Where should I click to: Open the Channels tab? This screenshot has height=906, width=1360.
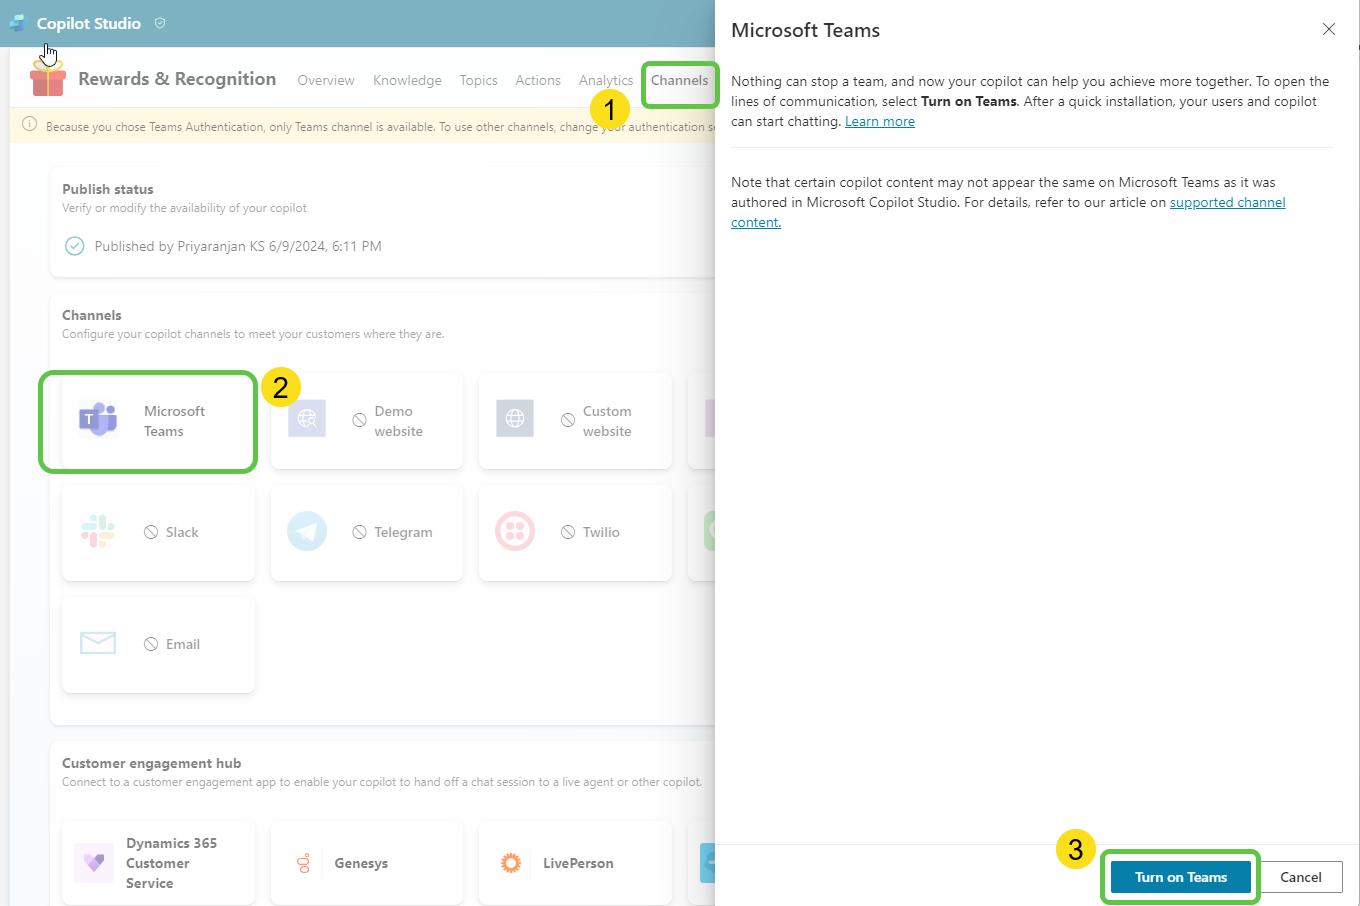pos(679,80)
